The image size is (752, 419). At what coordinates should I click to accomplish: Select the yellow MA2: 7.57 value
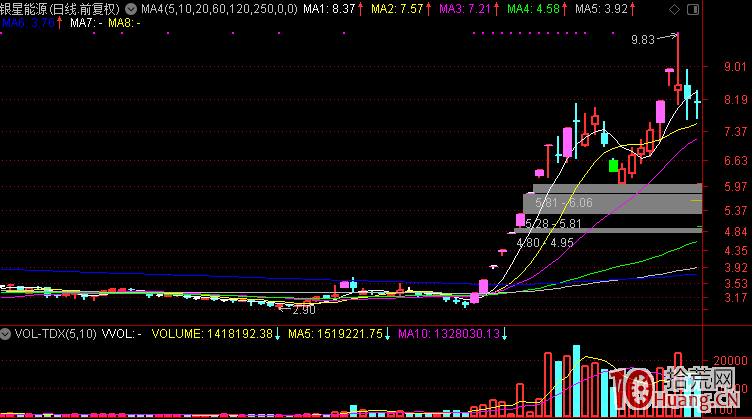(x=397, y=9)
